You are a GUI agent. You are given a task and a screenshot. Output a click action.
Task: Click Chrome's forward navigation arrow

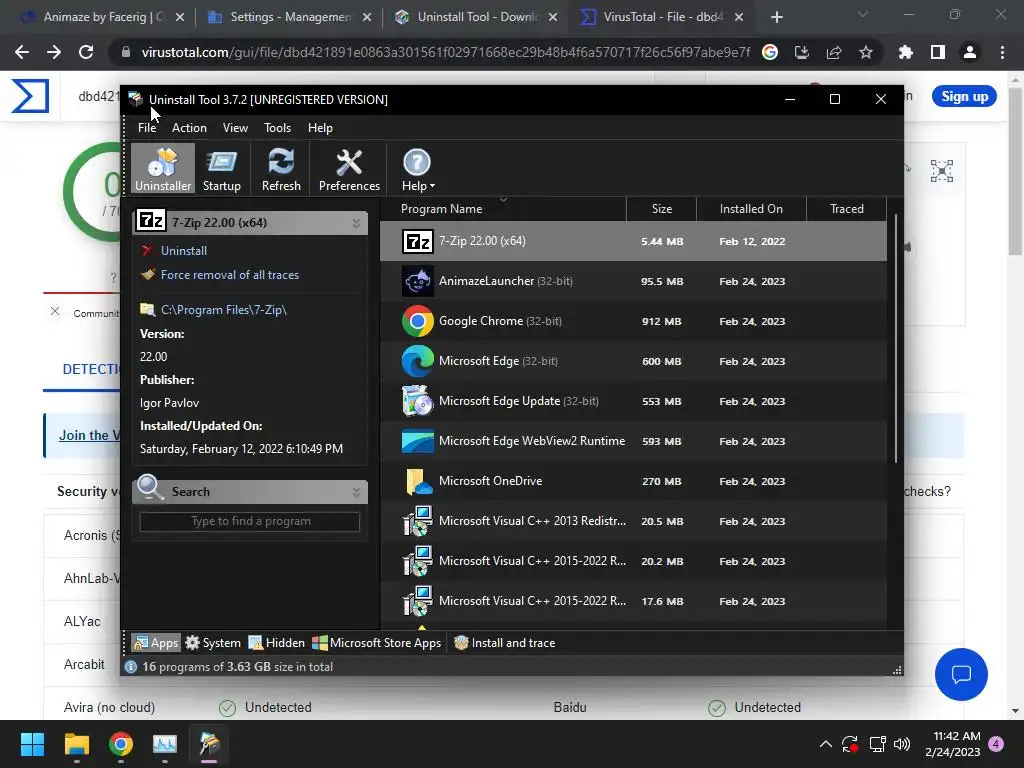(54, 52)
